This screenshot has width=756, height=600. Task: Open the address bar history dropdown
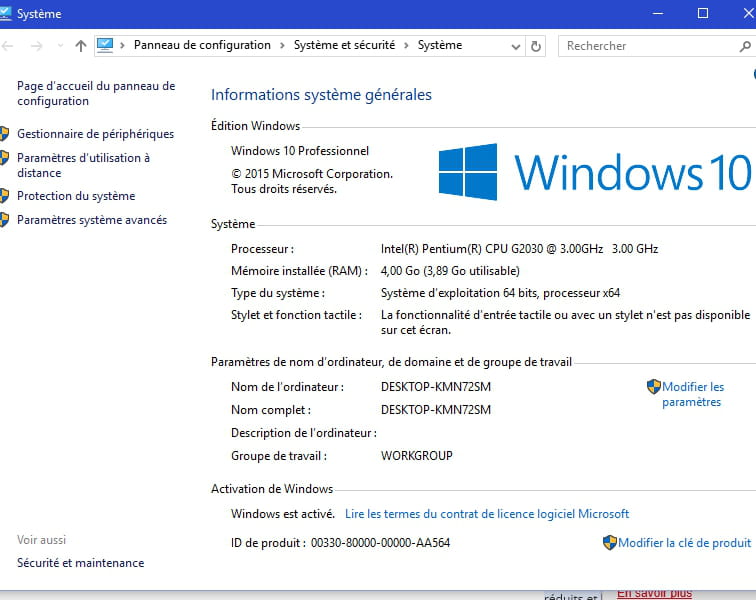(x=515, y=47)
